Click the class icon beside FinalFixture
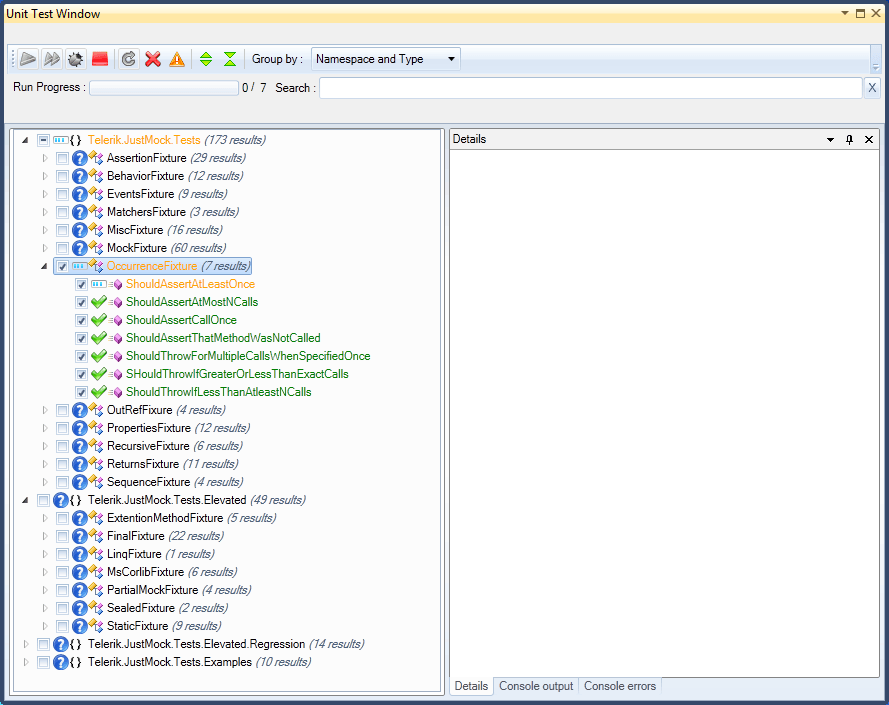889x705 pixels. (96, 536)
